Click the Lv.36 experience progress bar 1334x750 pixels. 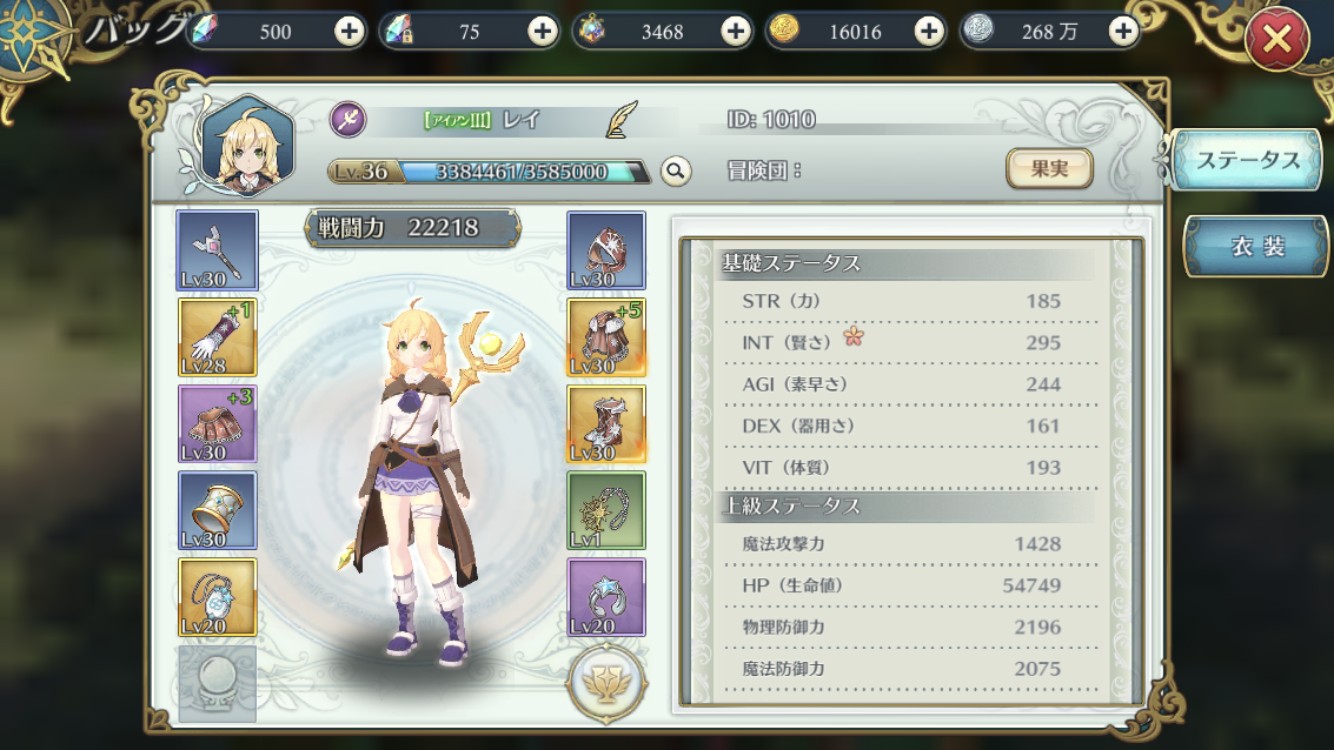point(490,172)
